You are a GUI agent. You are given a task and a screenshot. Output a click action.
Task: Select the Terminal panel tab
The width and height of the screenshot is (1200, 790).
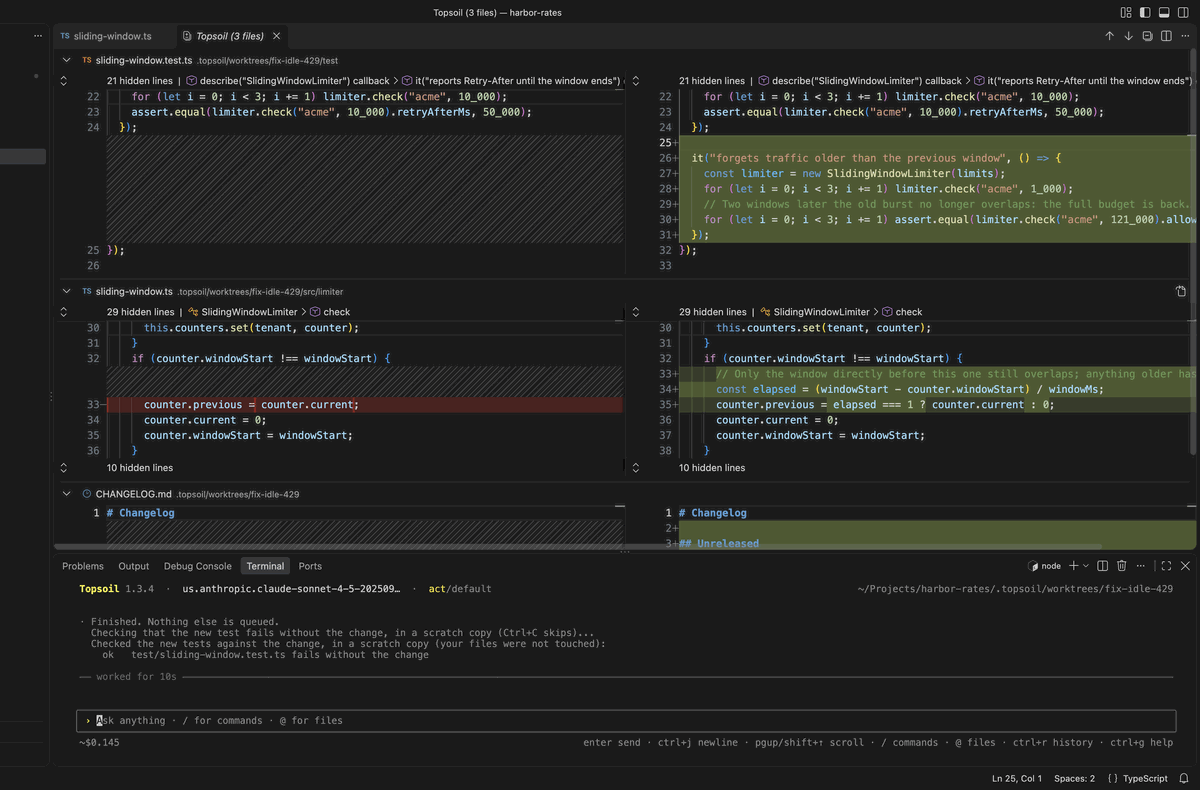click(265, 566)
